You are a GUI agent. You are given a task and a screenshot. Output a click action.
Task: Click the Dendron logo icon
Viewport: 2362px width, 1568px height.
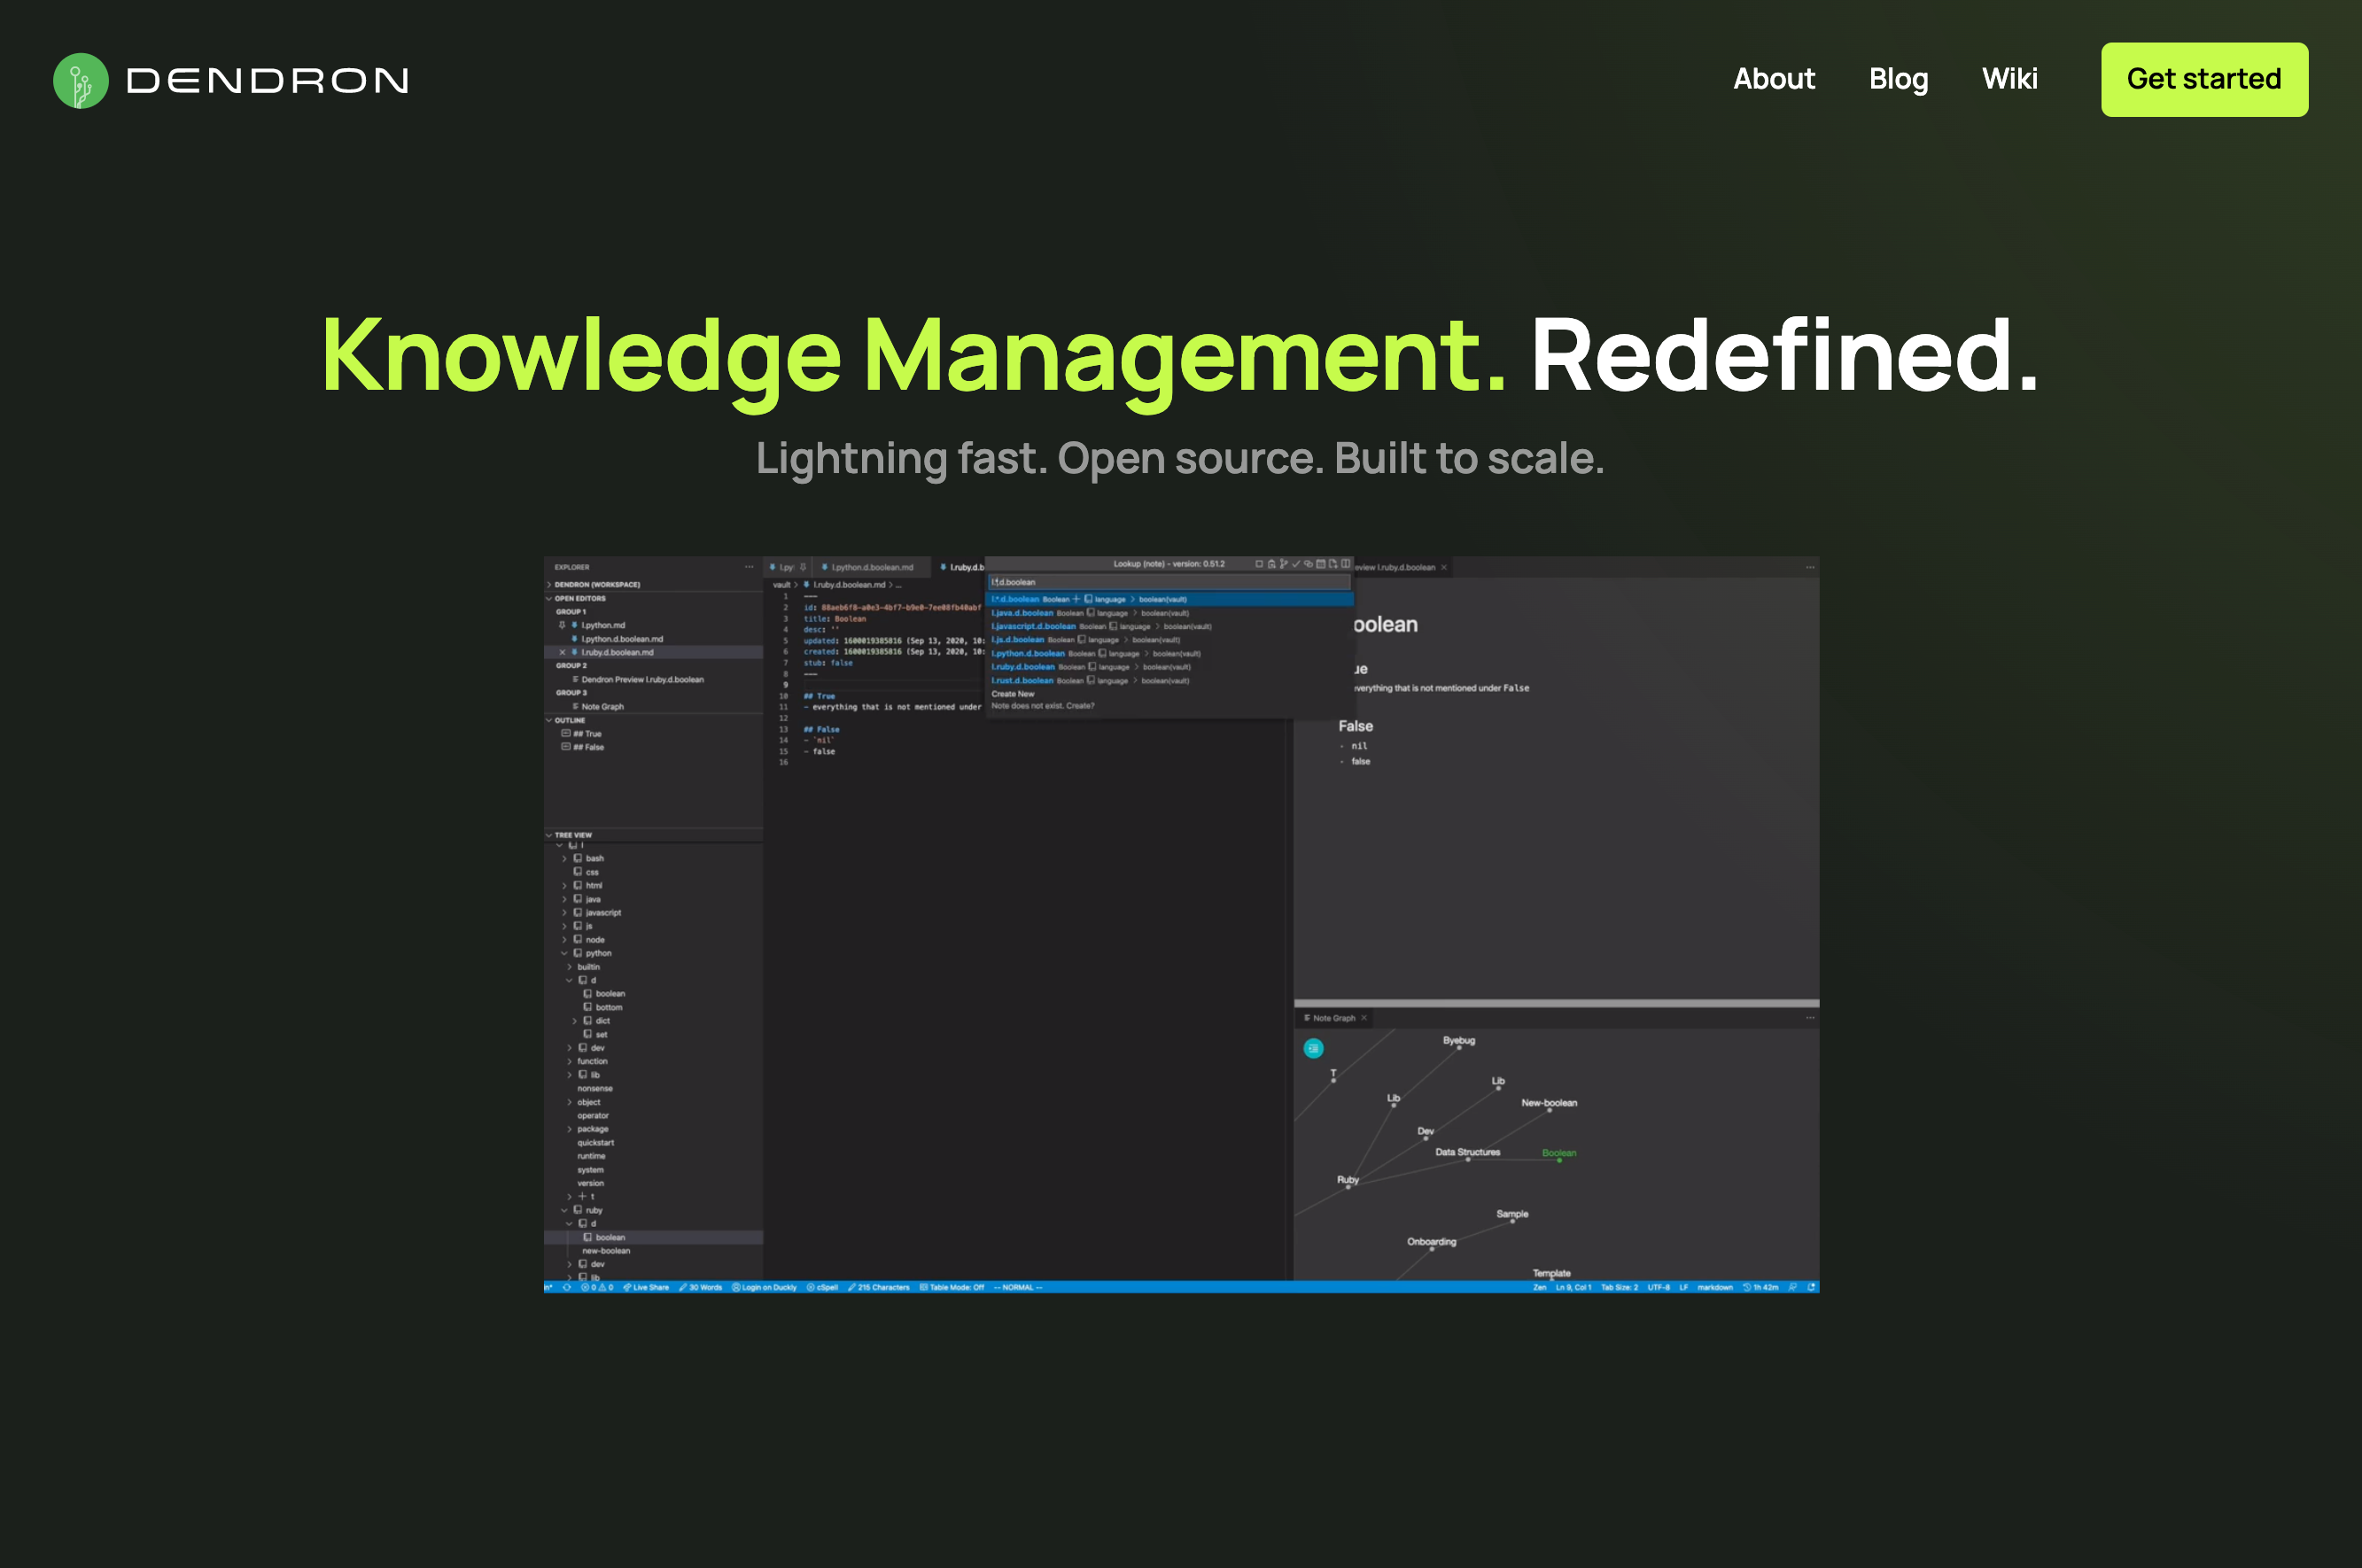point(80,80)
